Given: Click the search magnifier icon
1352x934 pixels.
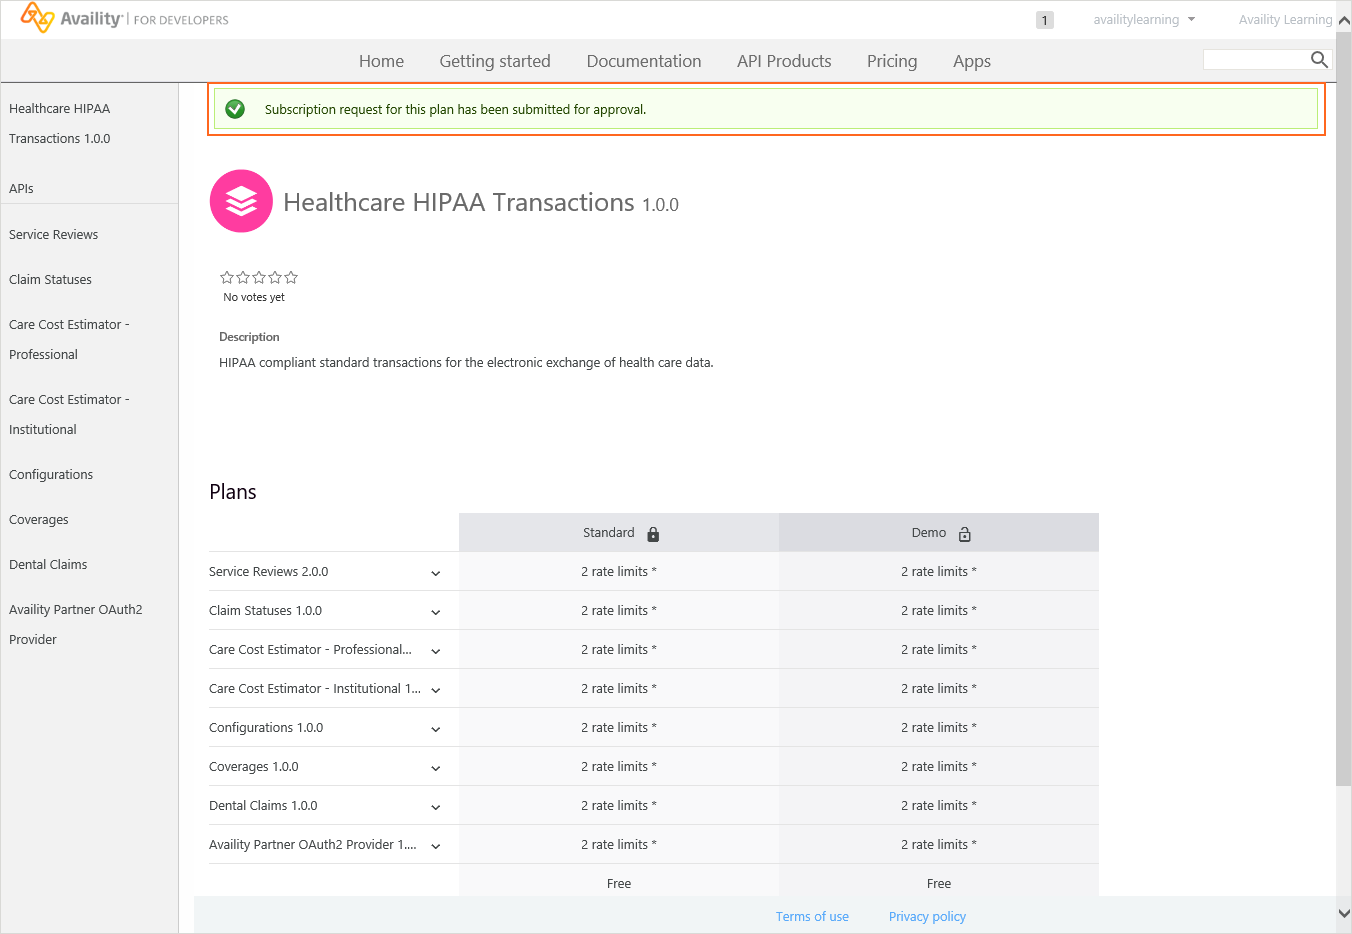Looking at the screenshot, I should click(x=1319, y=59).
